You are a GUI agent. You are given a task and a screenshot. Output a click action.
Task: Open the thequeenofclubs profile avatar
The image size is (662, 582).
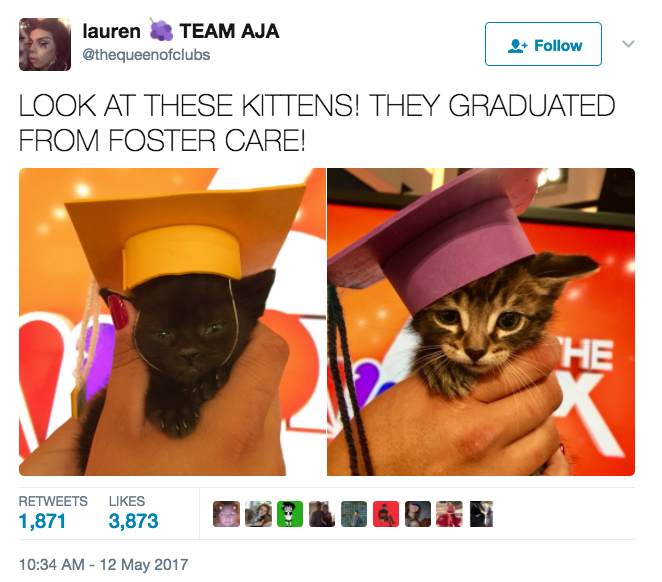(45, 44)
